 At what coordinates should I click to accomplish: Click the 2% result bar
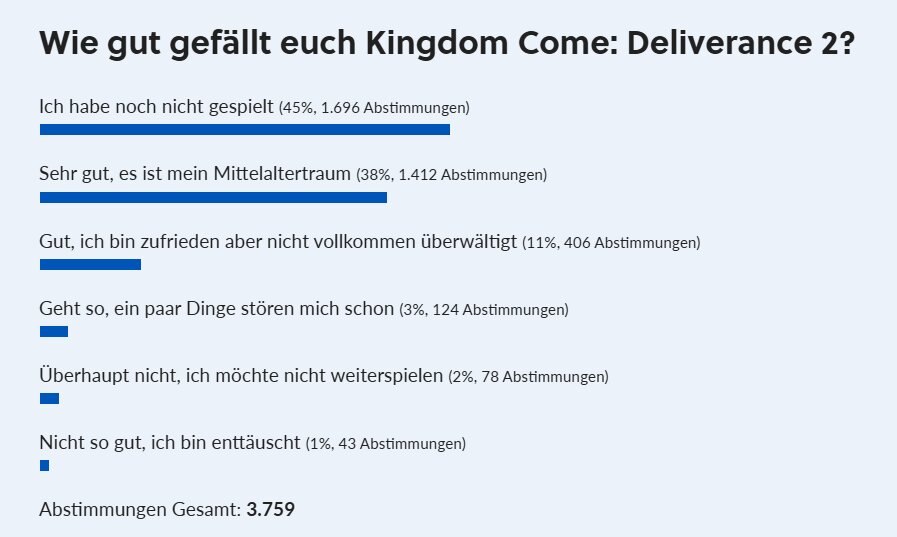(x=49, y=399)
